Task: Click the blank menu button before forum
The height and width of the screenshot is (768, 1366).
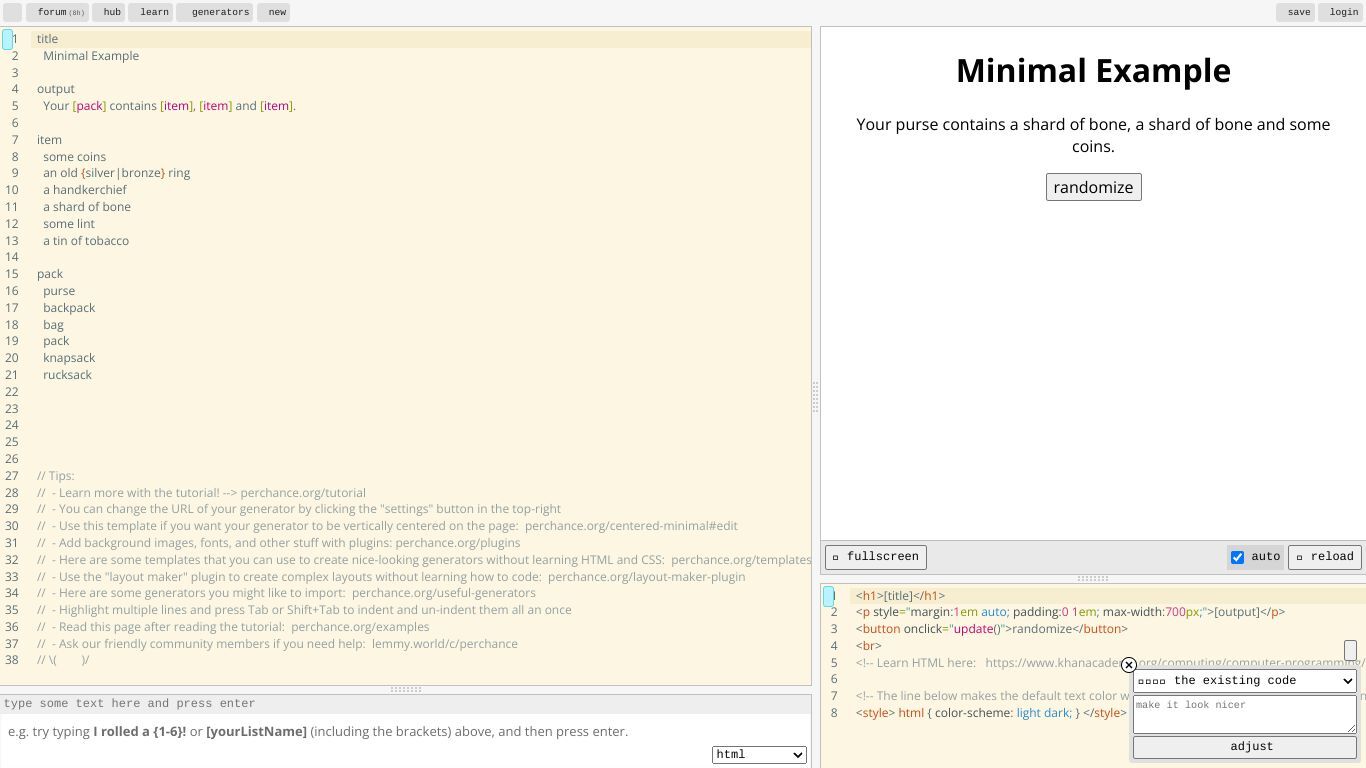Action: pos(12,12)
